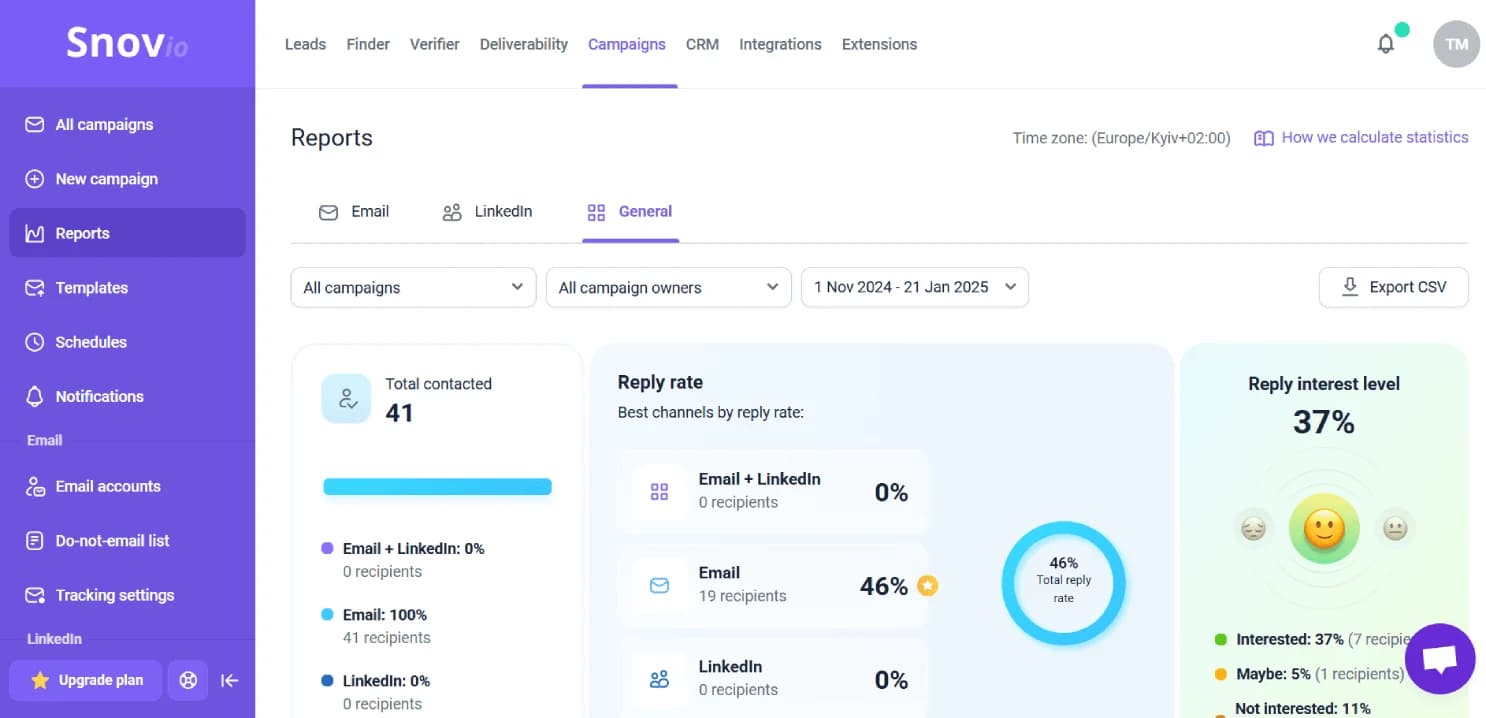Switch to the Email reports tab
Screen dimensions: 1486x718
(354, 212)
